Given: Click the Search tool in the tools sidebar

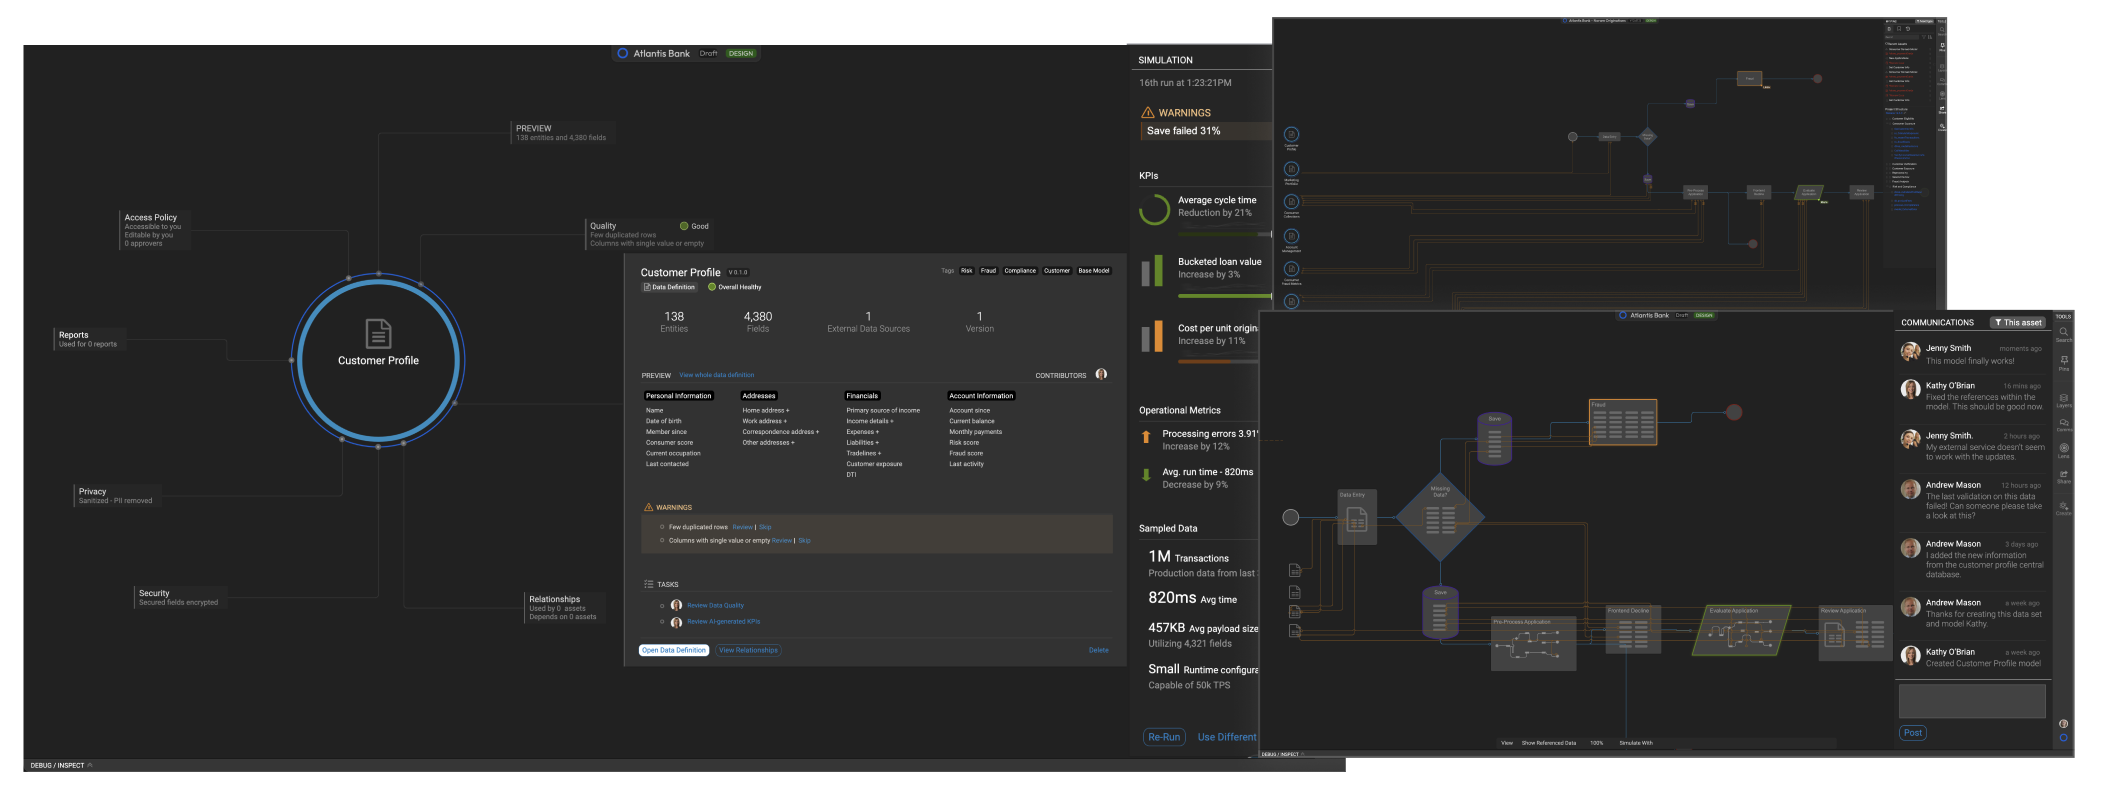Looking at the screenshot, I should click(x=2063, y=332).
